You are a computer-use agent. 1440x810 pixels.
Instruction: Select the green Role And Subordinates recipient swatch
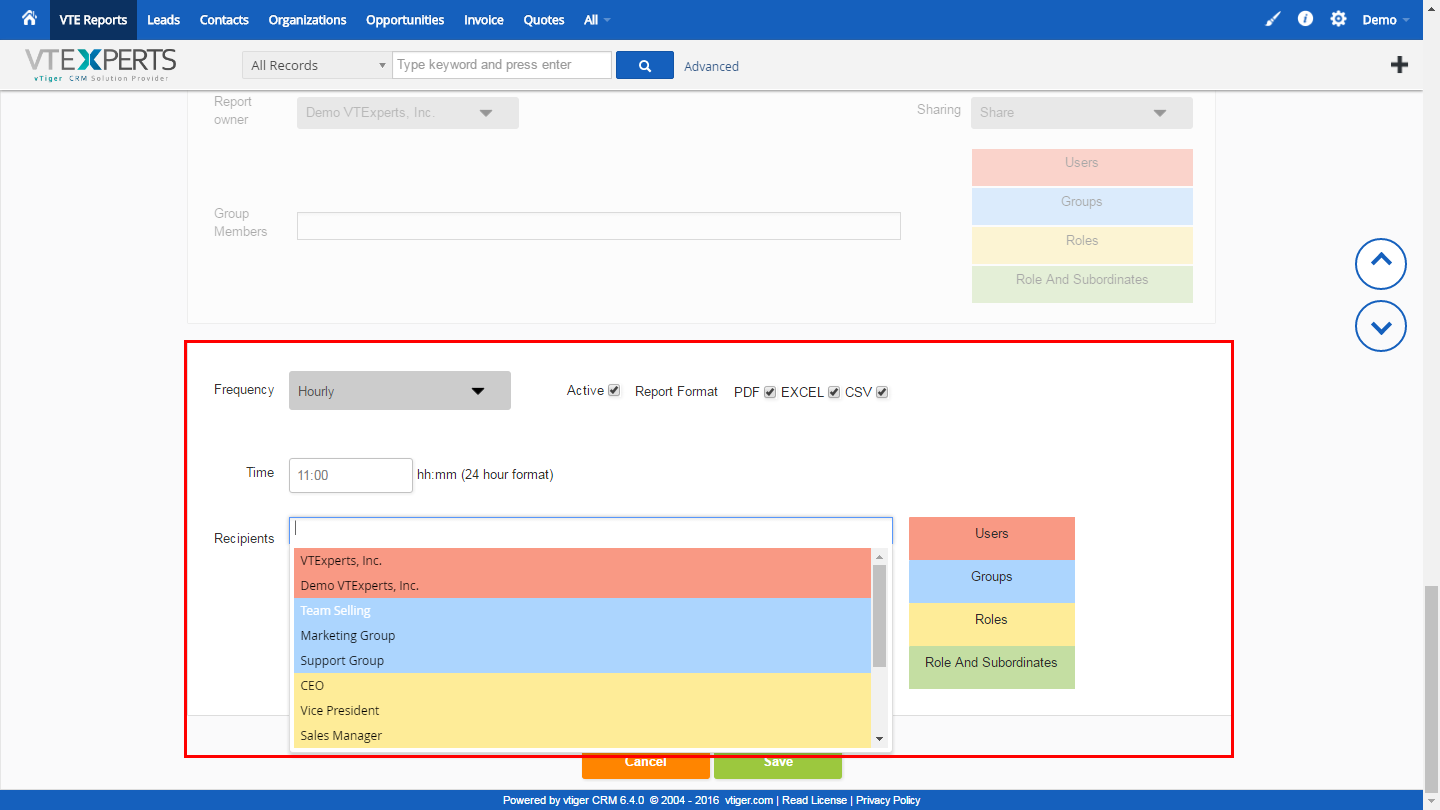tap(992, 667)
